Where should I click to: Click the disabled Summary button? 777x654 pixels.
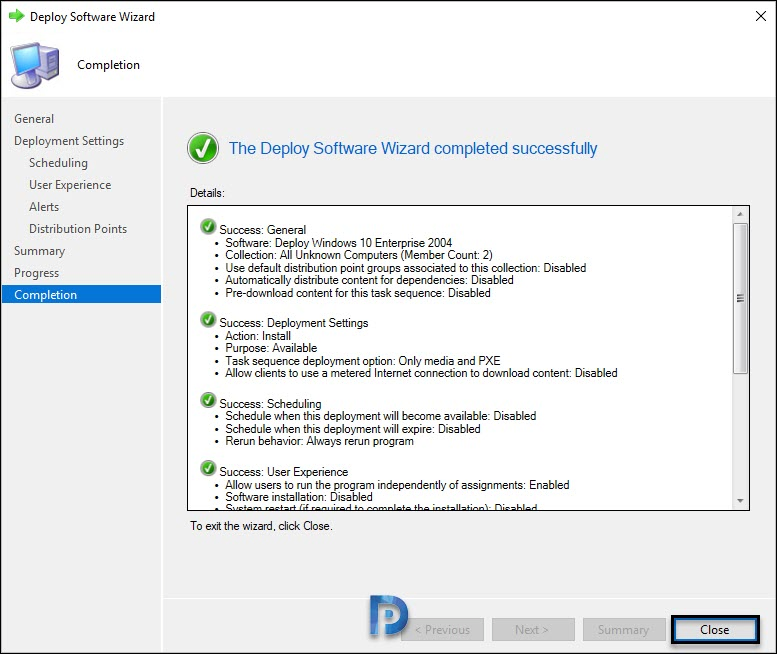(623, 630)
